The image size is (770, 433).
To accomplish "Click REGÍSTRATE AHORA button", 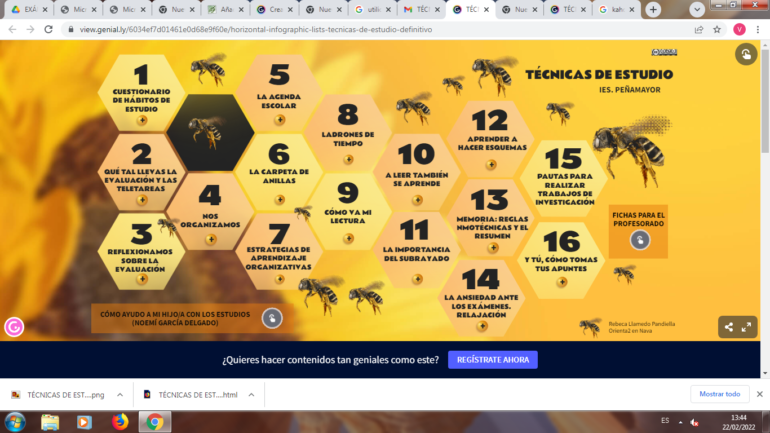I will pos(493,360).
